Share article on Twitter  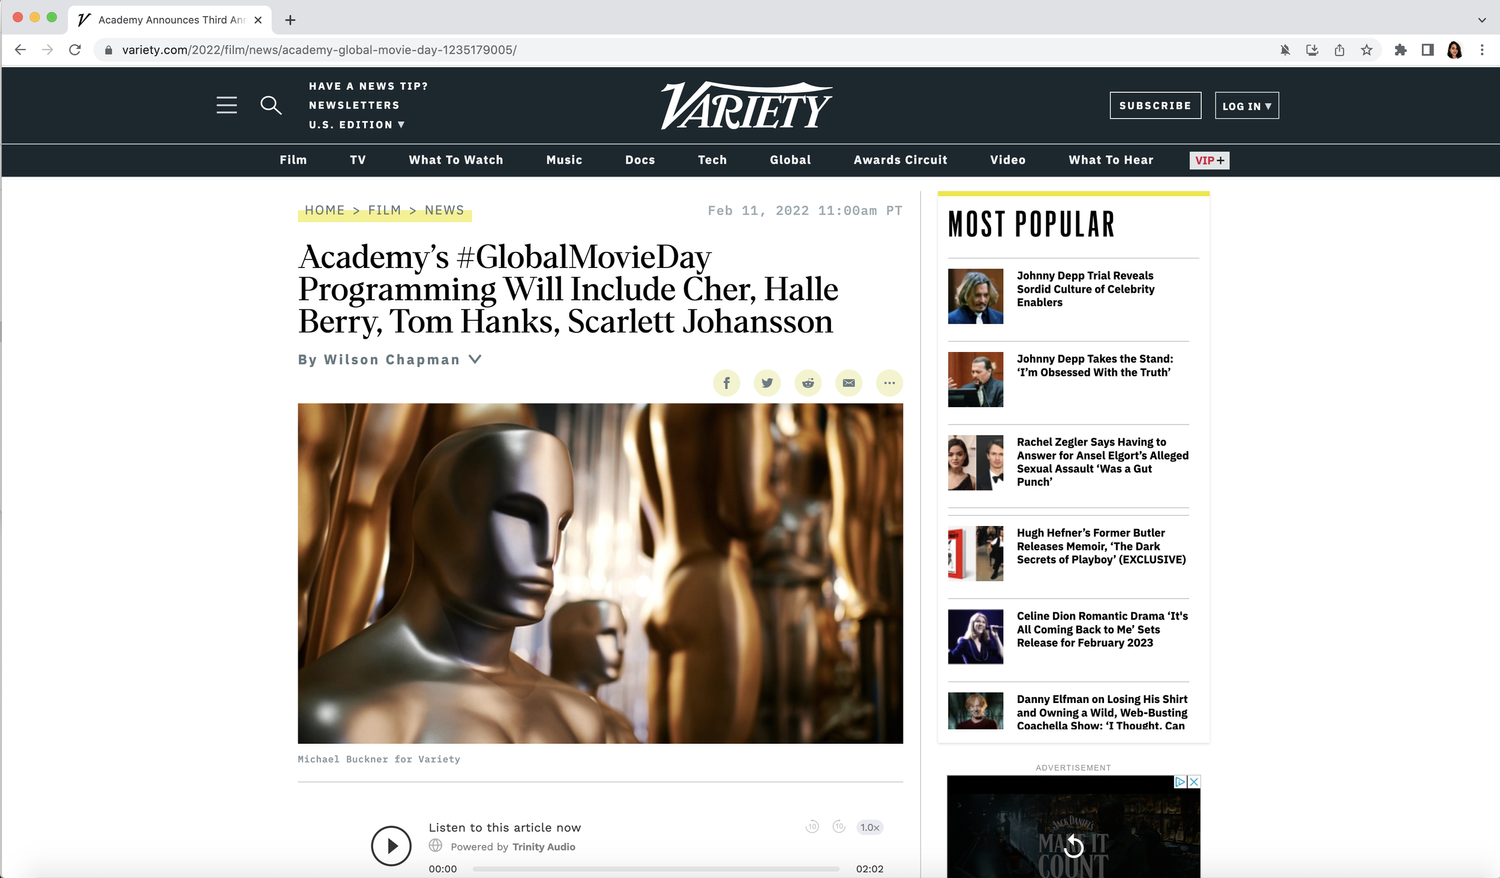click(x=767, y=383)
